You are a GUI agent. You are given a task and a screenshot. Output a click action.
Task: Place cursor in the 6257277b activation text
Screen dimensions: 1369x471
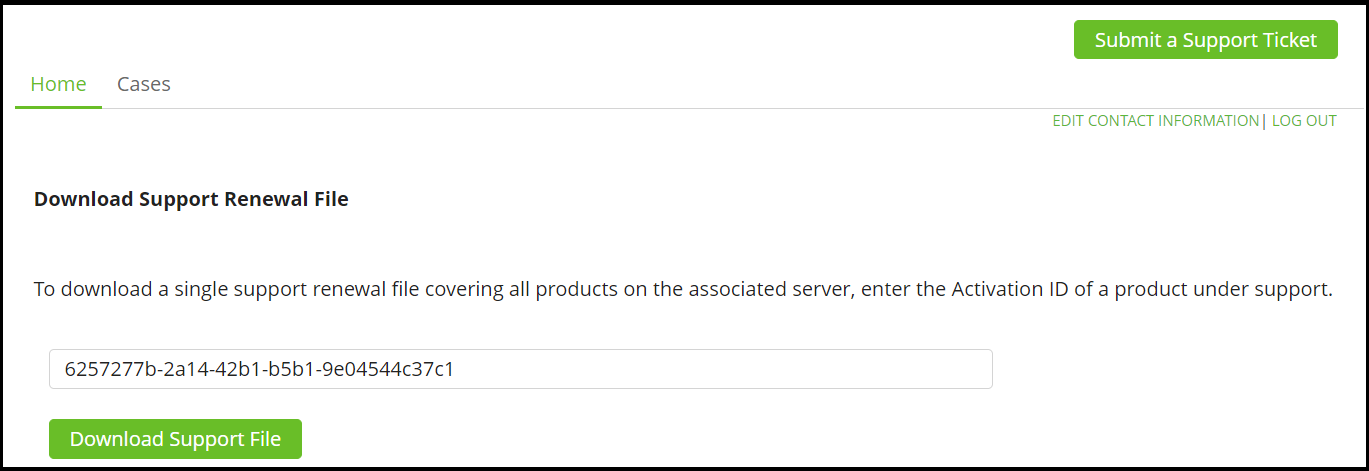pos(259,369)
